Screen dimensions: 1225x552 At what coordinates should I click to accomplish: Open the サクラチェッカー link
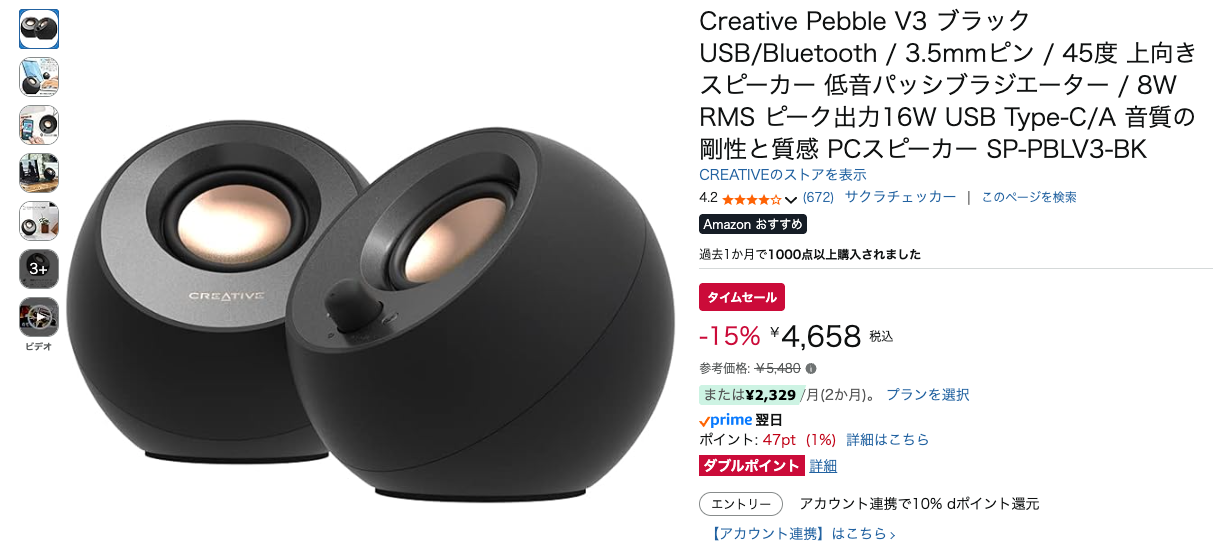[900, 197]
